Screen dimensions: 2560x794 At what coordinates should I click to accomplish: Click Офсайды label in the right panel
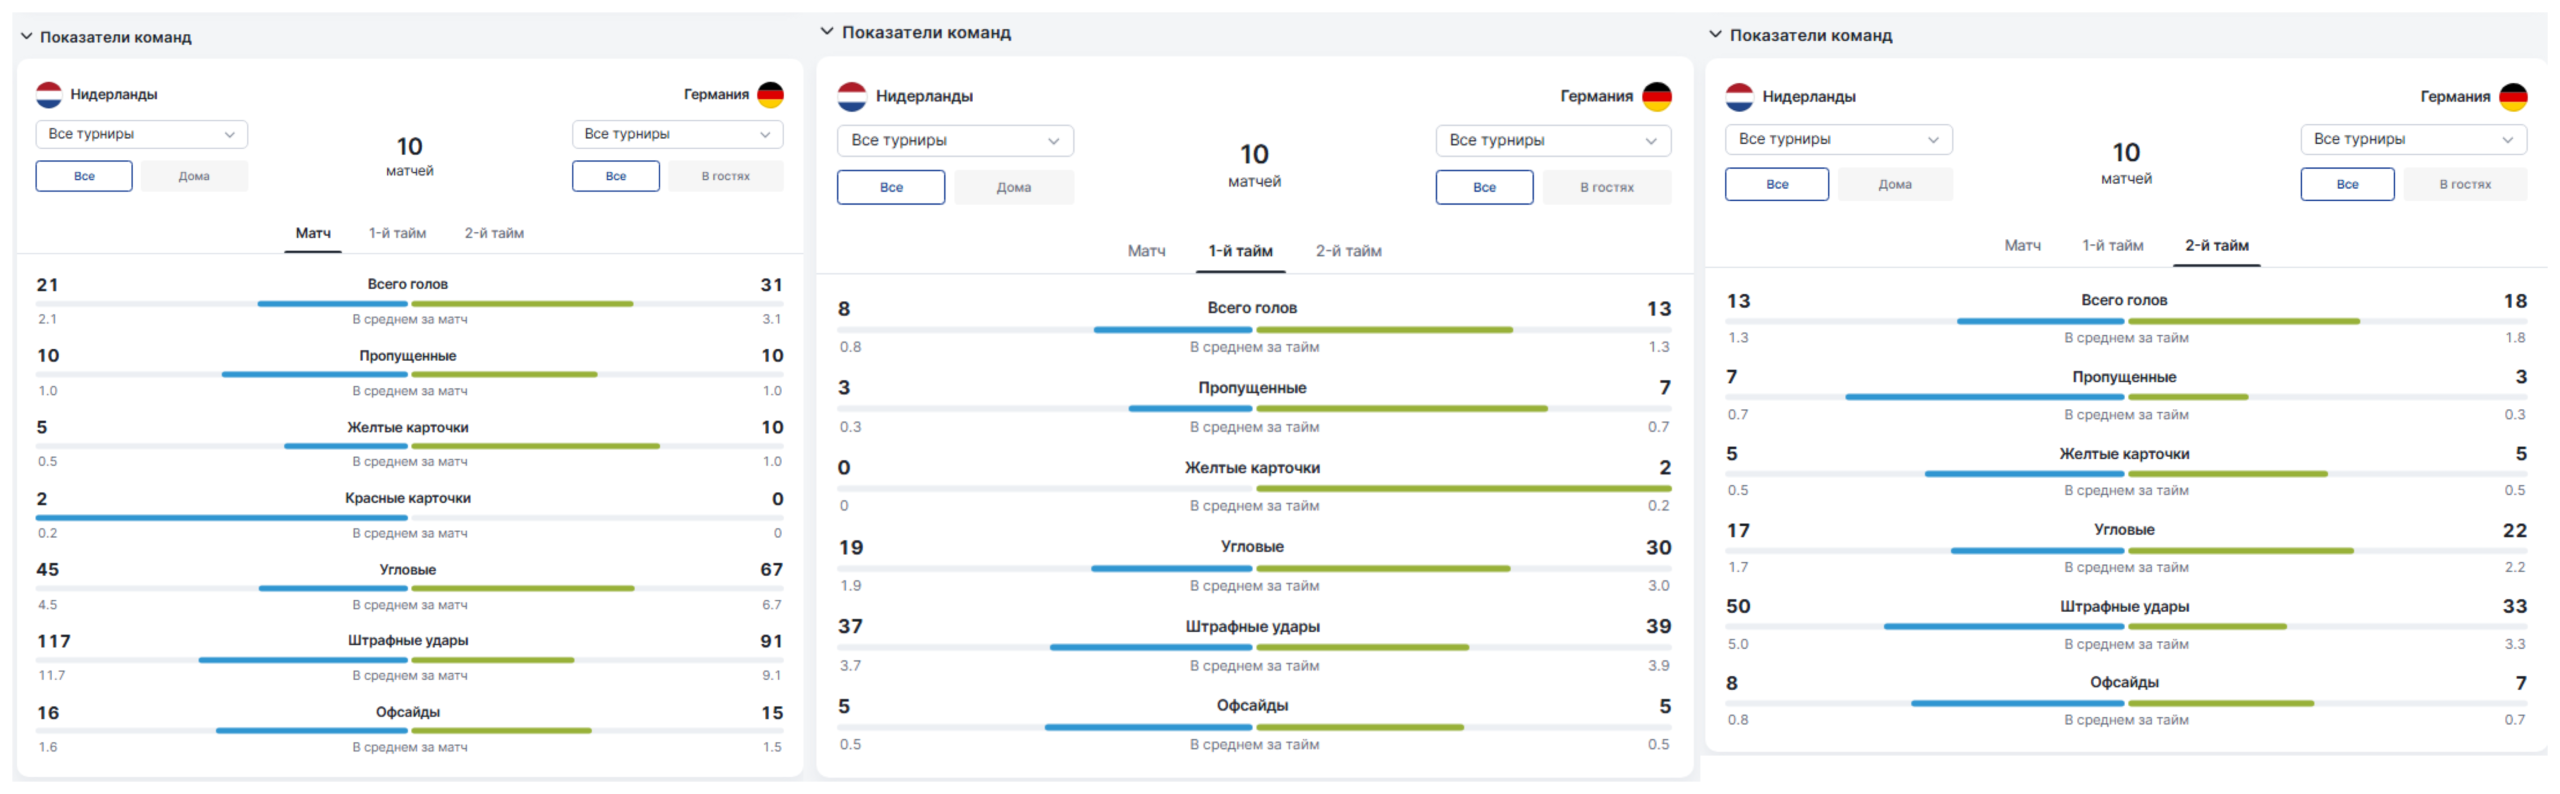[2124, 682]
